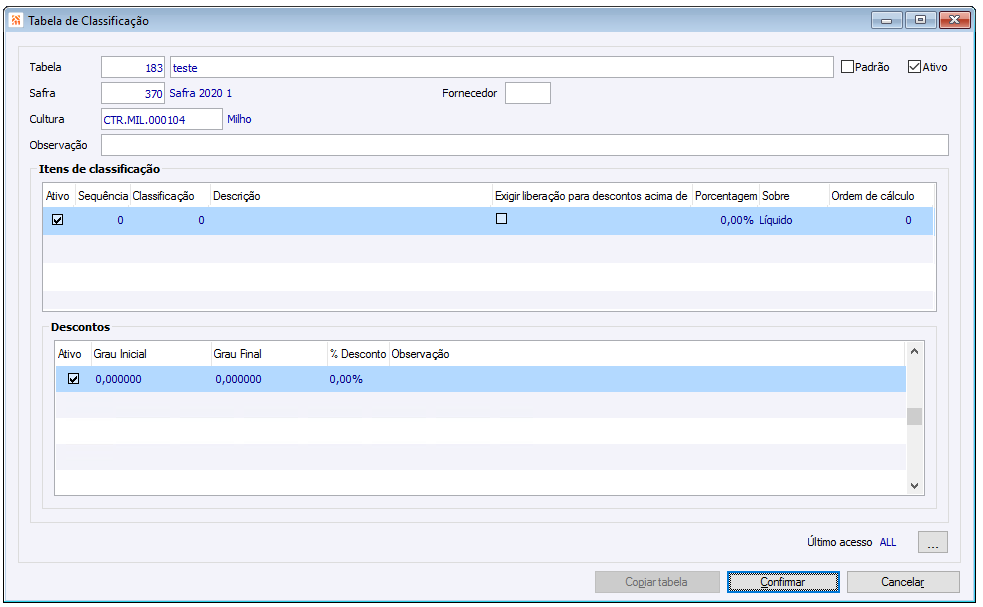
Task: Sort by Sequência column header
Action: click(x=103, y=196)
